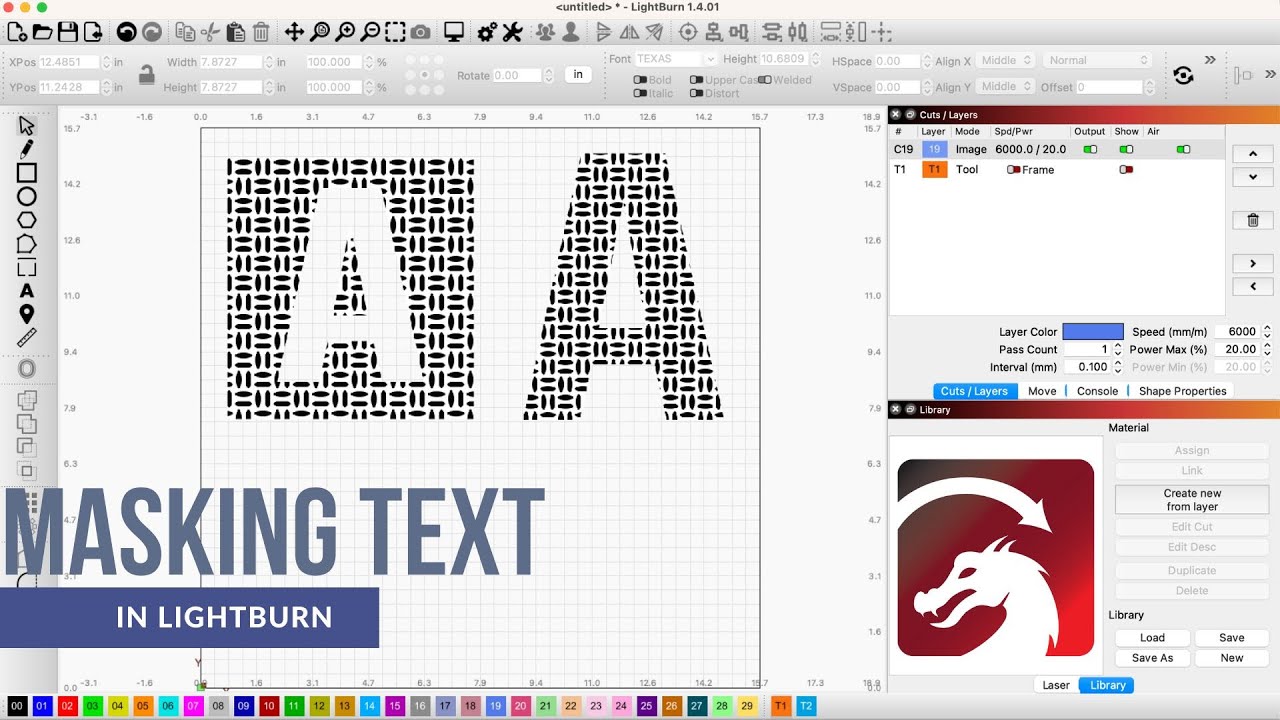Click the Cut scissors icon
This screenshot has height=720, width=1280.
tap(209, 33)
